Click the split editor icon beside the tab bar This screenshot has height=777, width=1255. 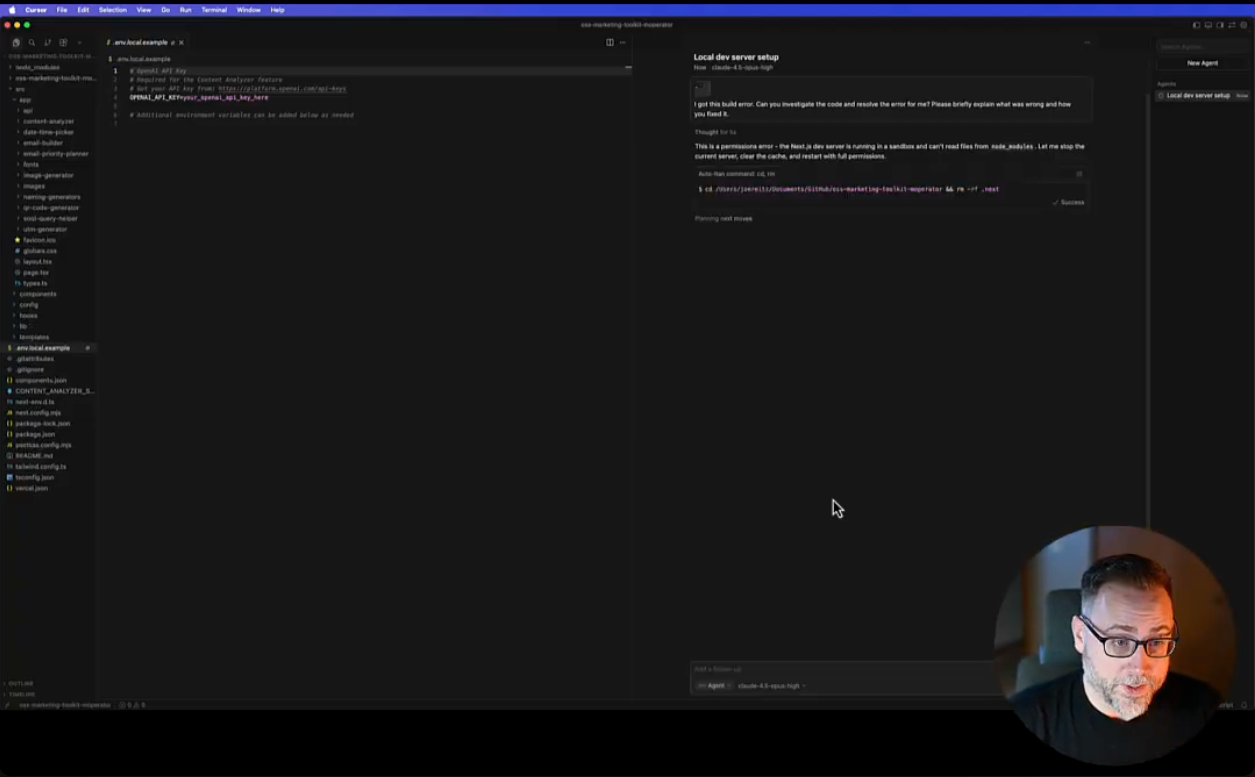click(x=610, y=42)
